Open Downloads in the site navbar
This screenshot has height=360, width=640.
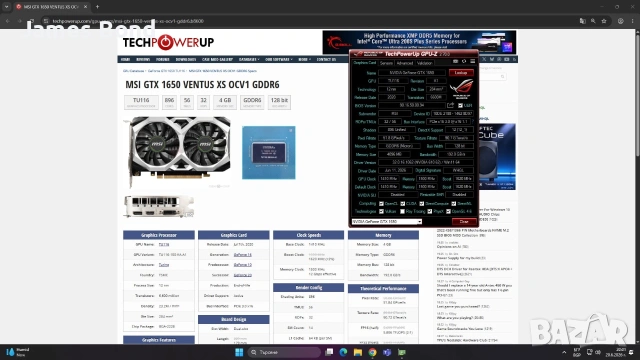pos(186,60)
